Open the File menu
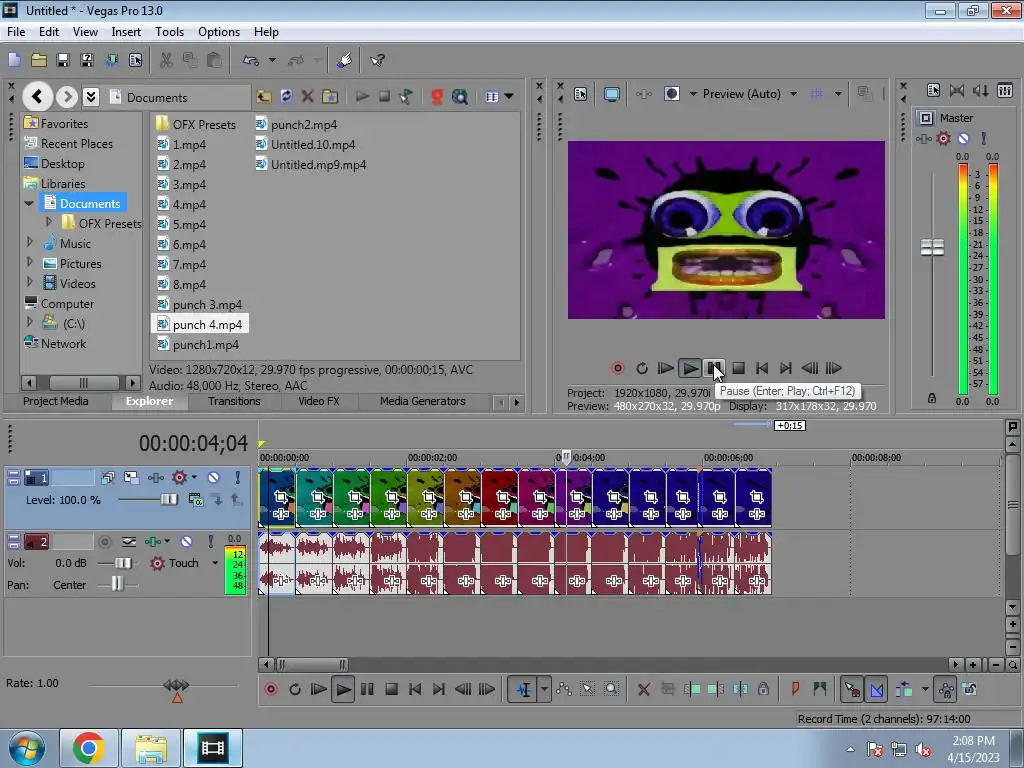Image resolution: width=1024 pixels, height=768 pixels. coord(16,31)
